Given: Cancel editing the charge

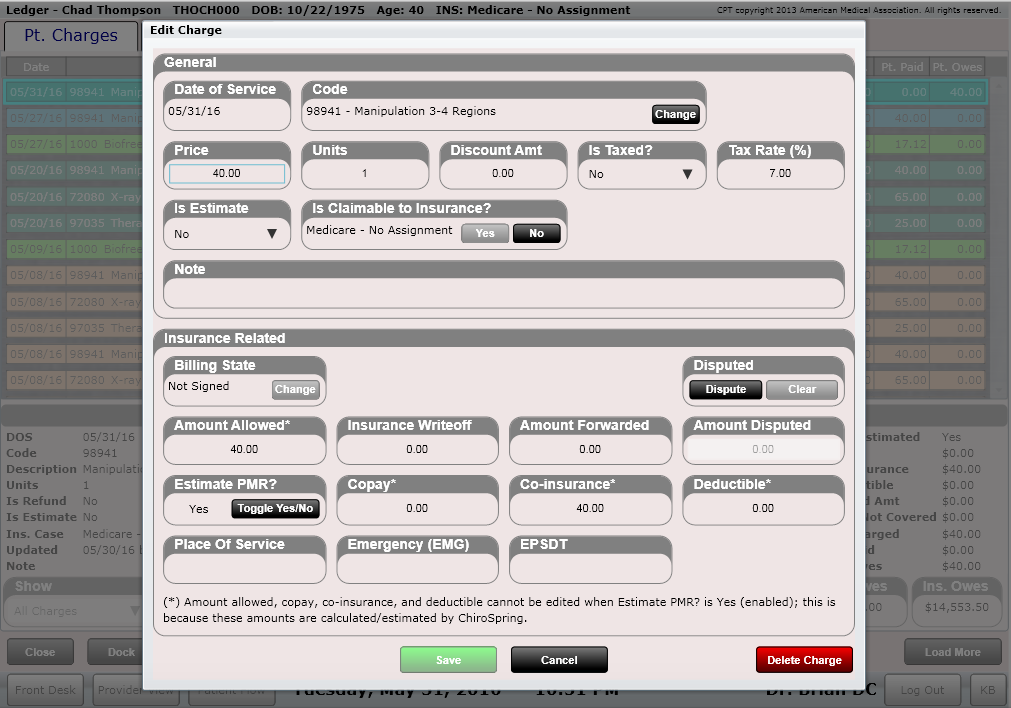Looking at the screenshot, I should (x=559, y=660).
